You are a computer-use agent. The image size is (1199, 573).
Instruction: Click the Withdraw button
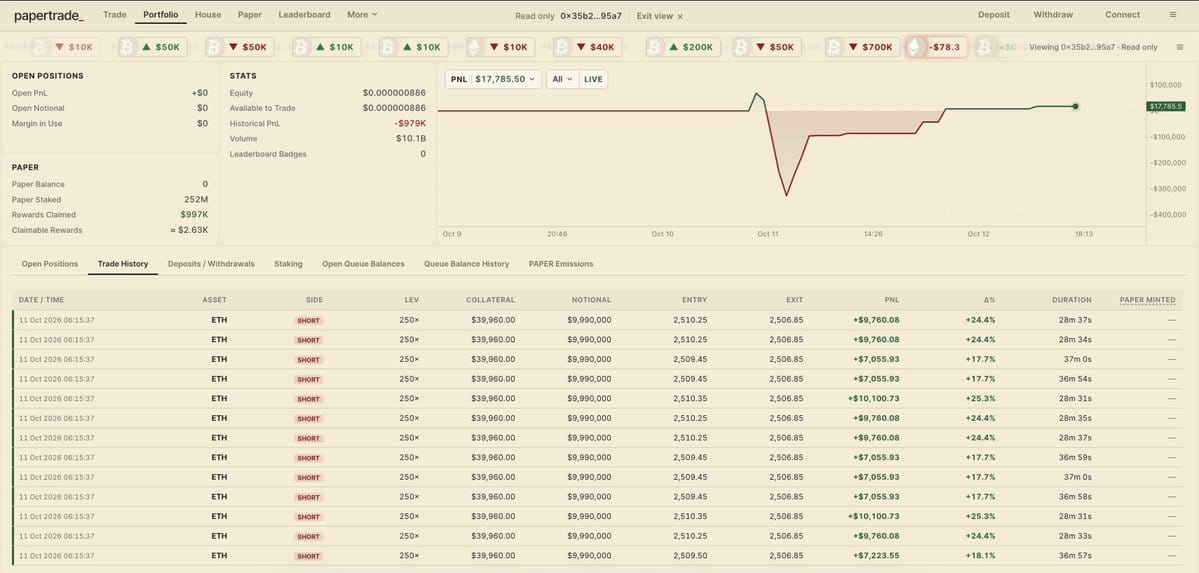click(x=1053, y=15)
